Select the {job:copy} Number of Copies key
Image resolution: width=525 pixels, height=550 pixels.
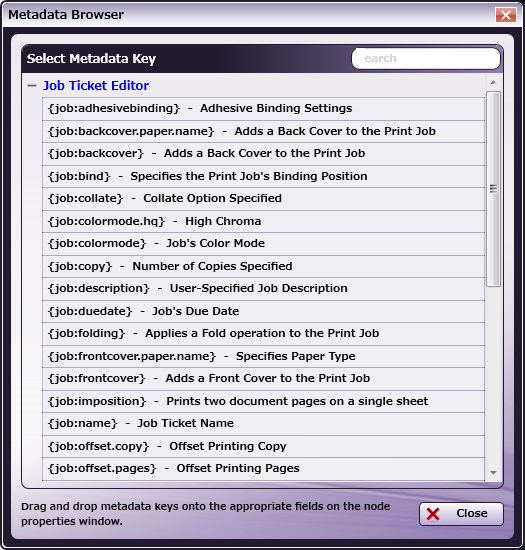(263, 266)
